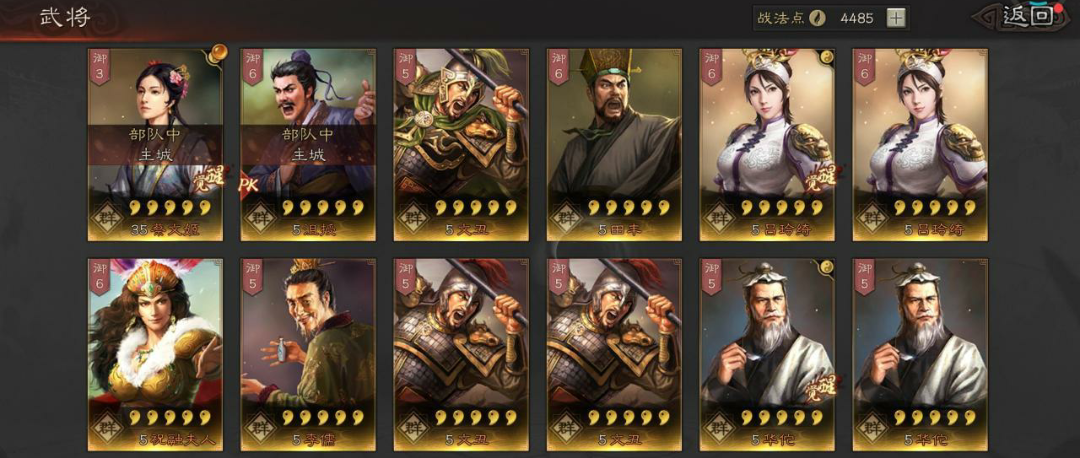Click the 群 faction badge on 田丰 card
Image resolution: width=1080 pixels, height=458 pixels.
click(567, 218)
